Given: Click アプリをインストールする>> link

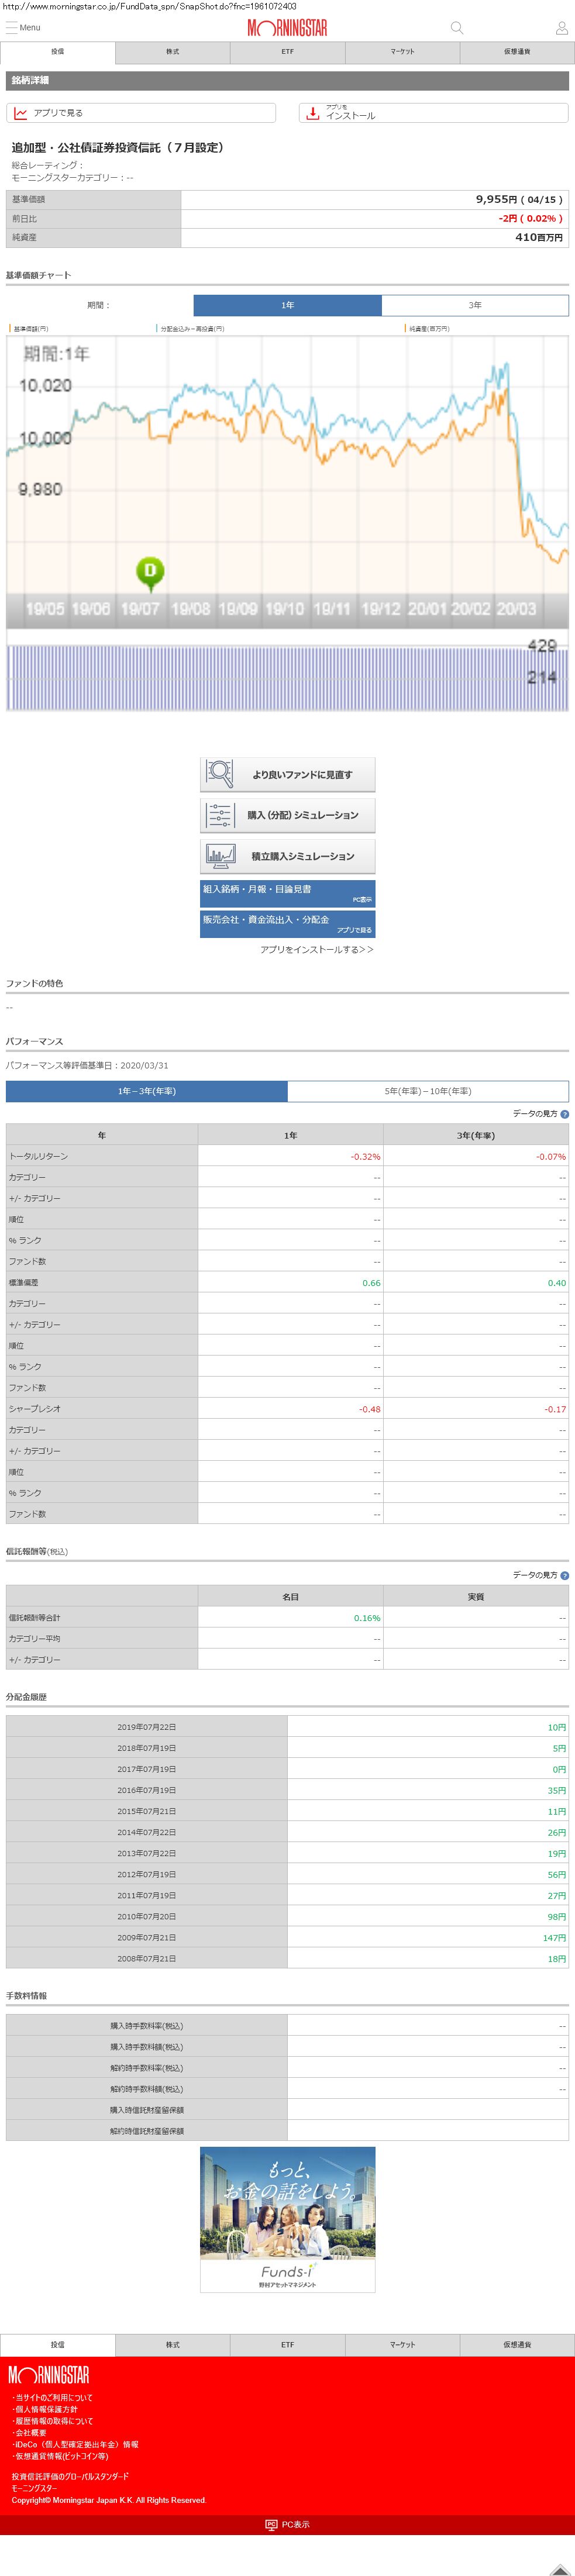Looking at the screenshot, I should click(316, 950).
